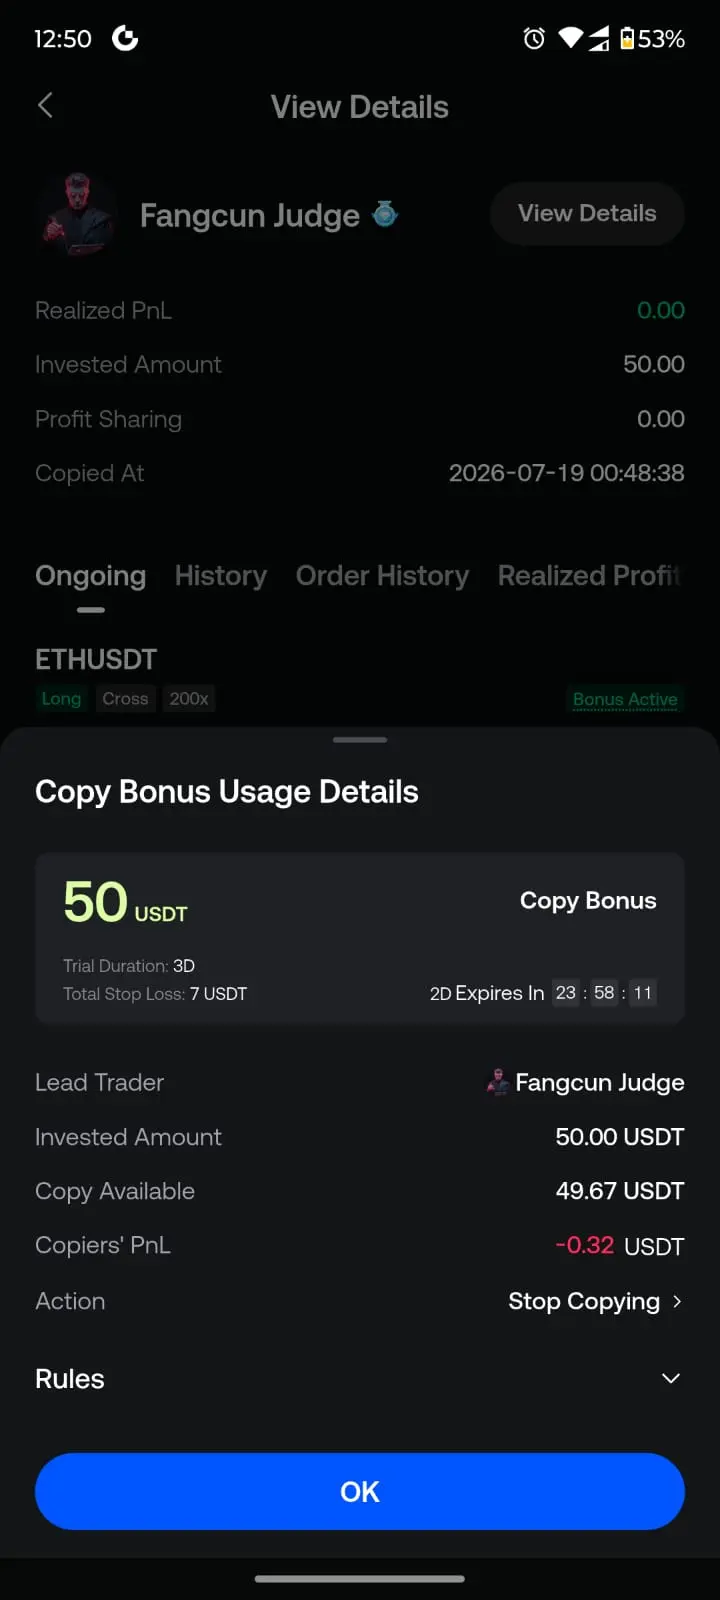The height and width of the screenshot is (1600, 720).
Task: Tap the battery indicator in the status bar
Action: 652,39
